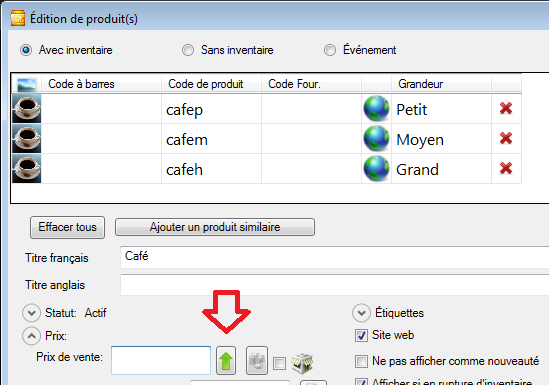The image size is (549, 385).
Task: Click the Effacer tous button
Action: (68, 227)
